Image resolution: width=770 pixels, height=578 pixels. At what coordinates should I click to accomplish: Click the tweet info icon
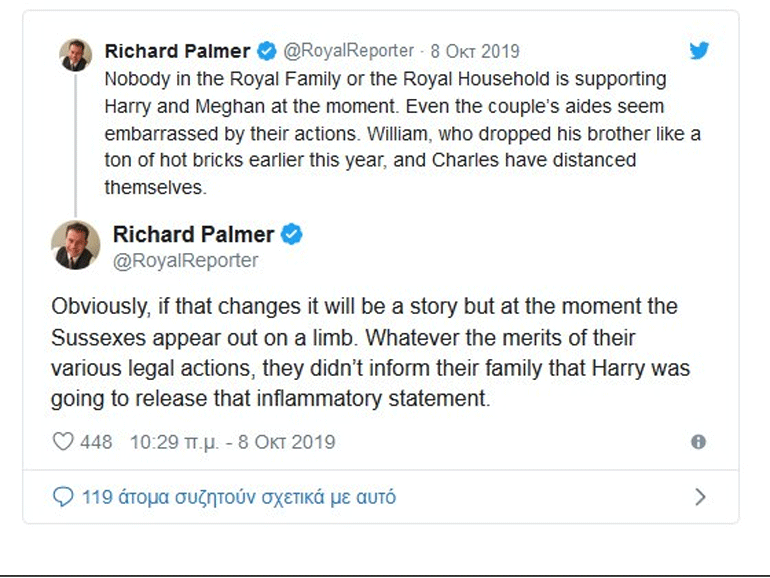pyautogui.click(x=698, y=441)
